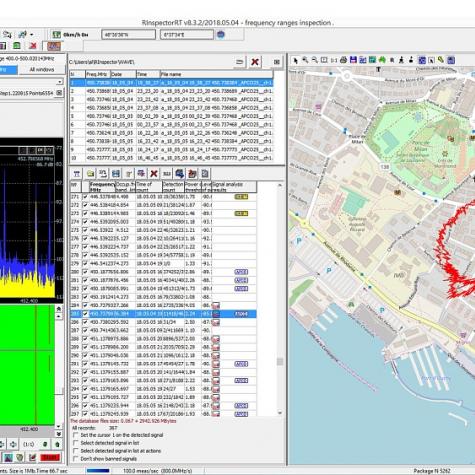Open the spectrum view icon in top-left toolbar
The image size is (475, 475).
[x=53, y=46]
